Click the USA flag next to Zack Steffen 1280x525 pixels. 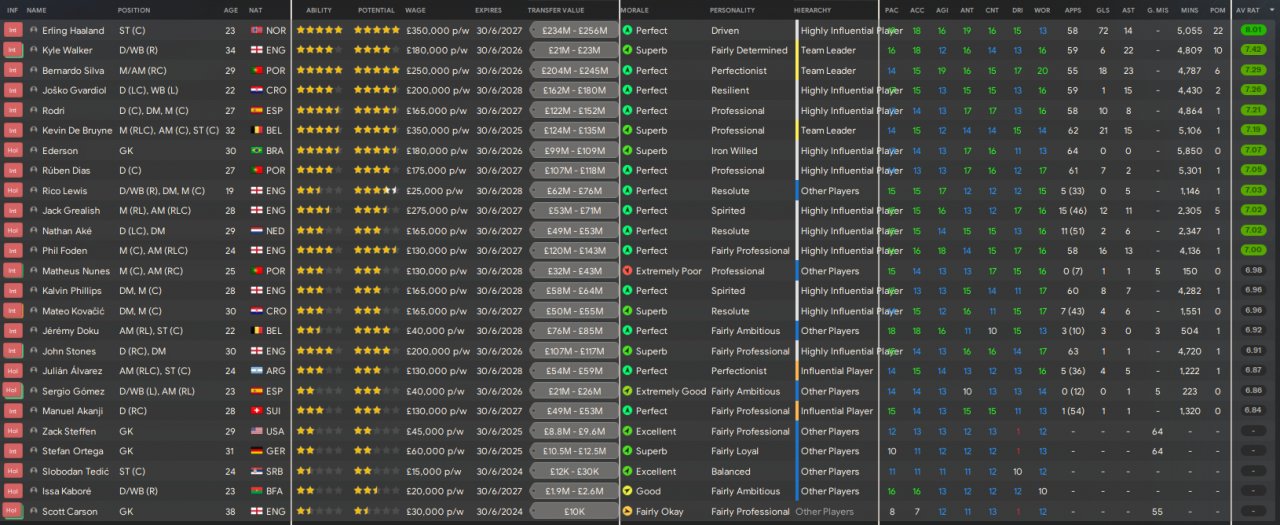click(x=256, y=431)
